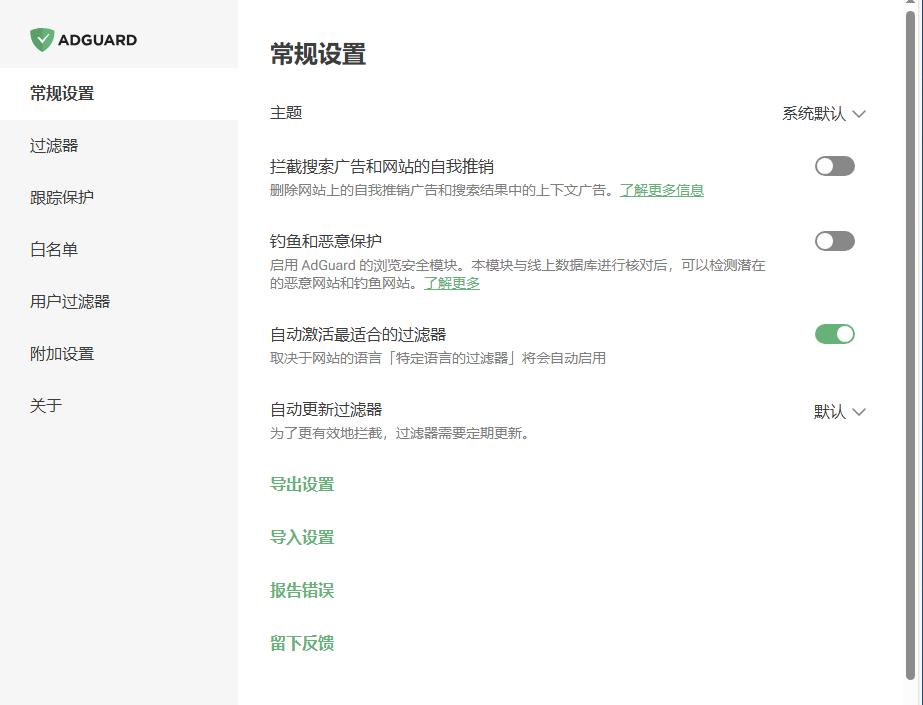The width and height of the screenshot is (923, 705).
Task: Enable 钓鱼和恶意保护
Action: pos(834,241)
